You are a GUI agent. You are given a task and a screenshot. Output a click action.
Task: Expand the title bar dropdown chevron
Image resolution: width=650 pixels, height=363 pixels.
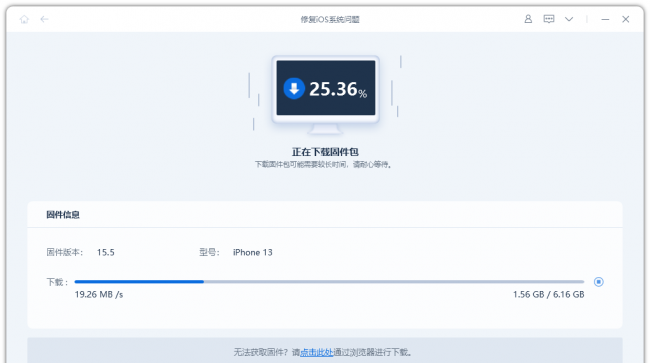[x=569, y=19]
